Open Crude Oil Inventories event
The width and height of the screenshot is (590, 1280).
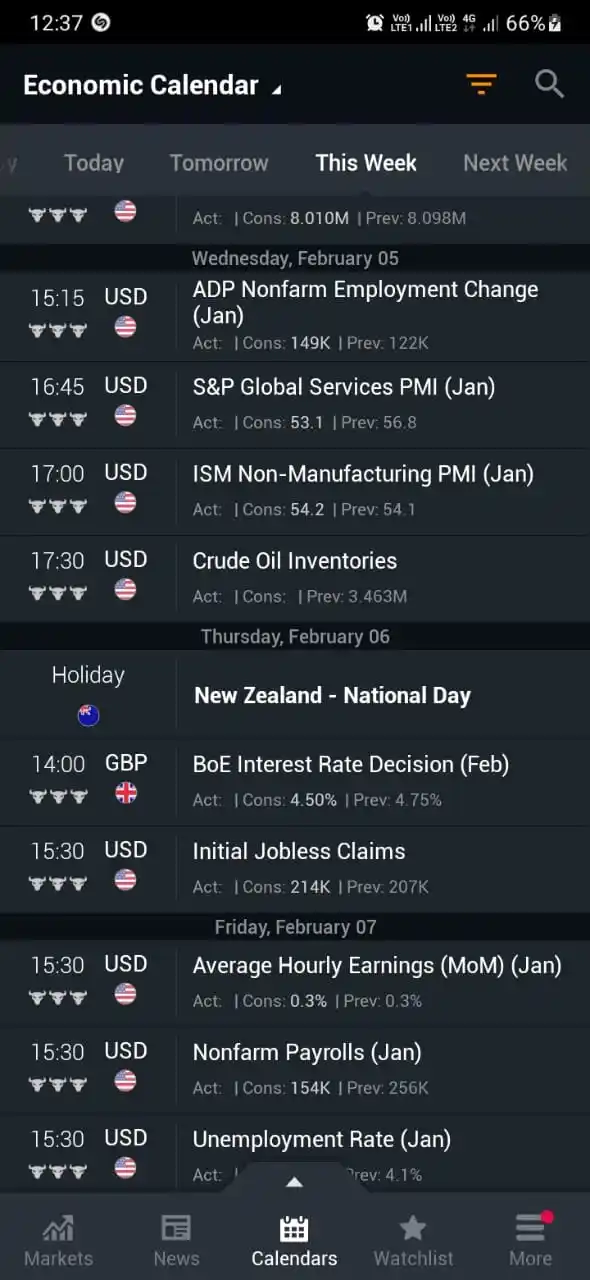(x=295, y=579)
